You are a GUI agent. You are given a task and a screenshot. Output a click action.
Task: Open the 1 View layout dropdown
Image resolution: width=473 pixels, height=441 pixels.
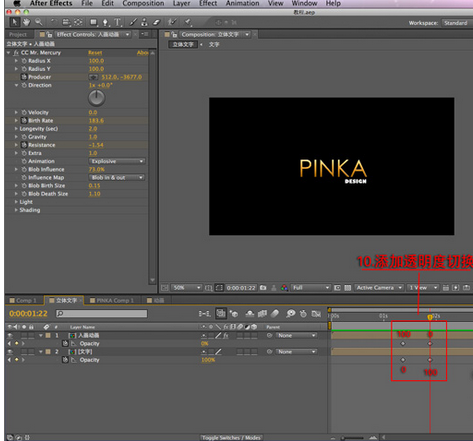tap(423, 288)
